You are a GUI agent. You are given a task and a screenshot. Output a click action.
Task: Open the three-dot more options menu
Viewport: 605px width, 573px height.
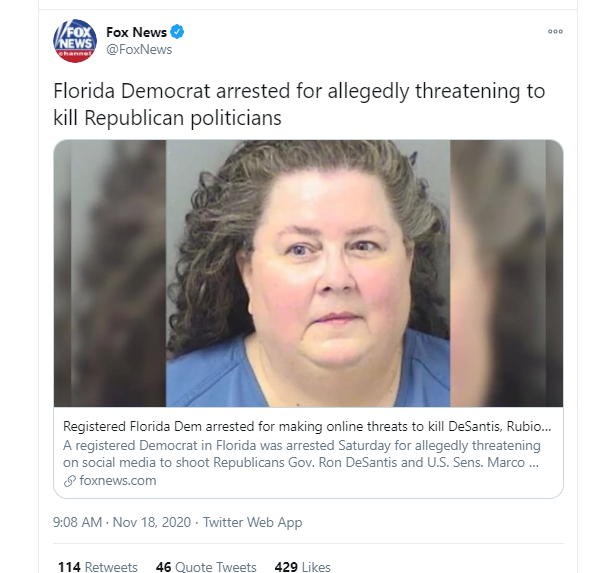pos(555,31)
